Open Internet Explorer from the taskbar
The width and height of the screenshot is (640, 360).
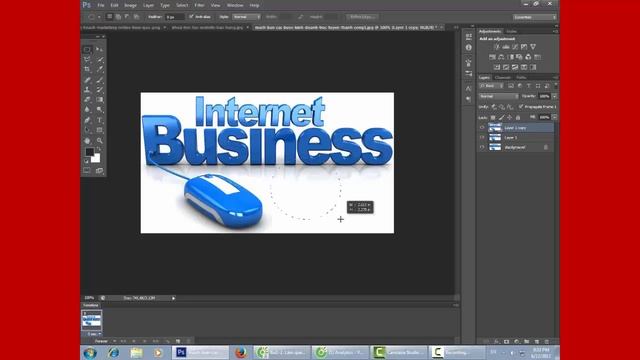click(x=113, y=352)
